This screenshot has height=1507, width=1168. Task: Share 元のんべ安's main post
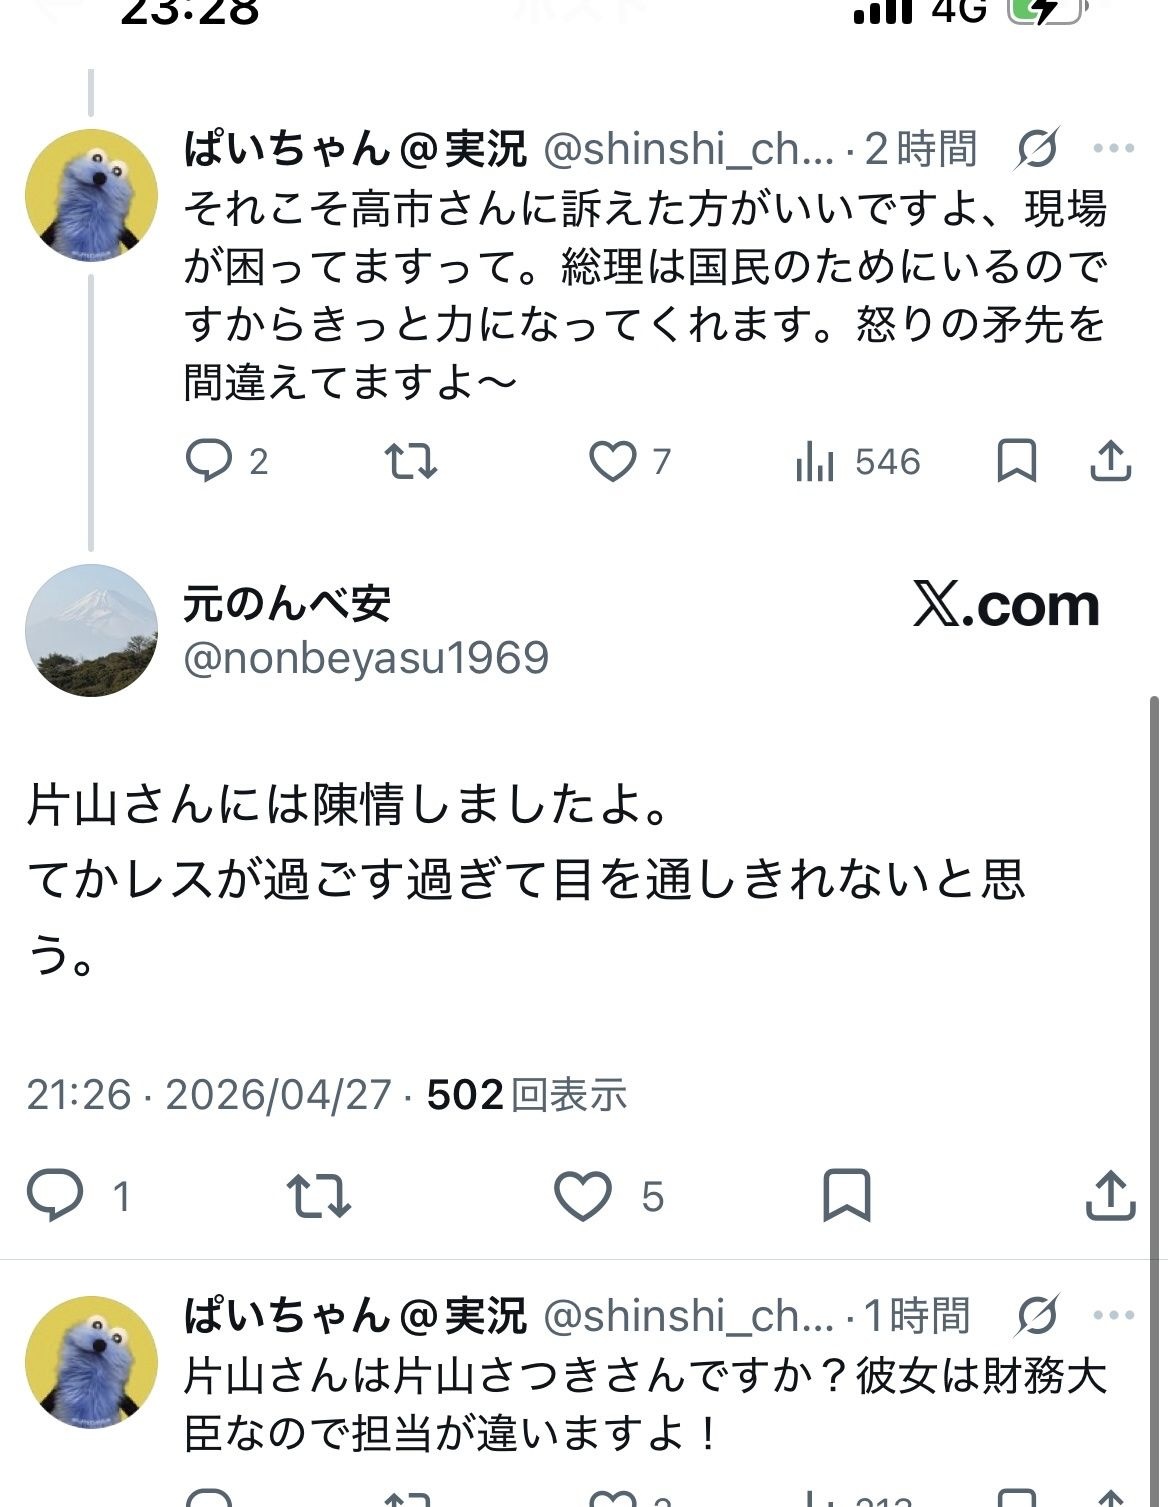1110,1195
